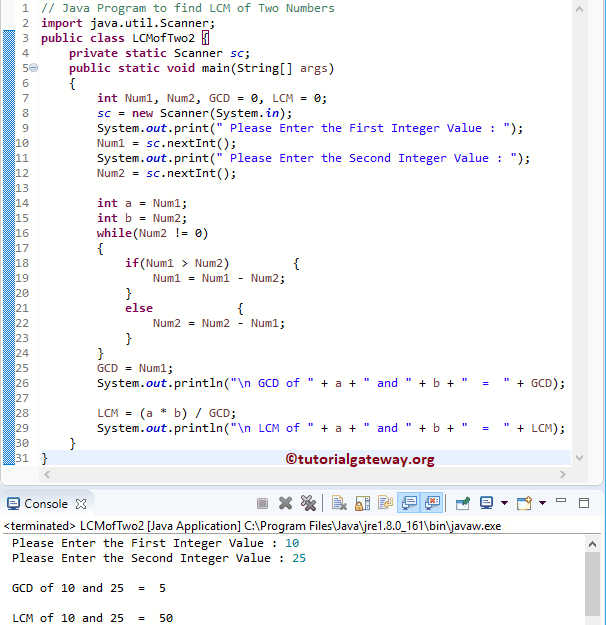Remove all terminated launches in Console
This screenshot has width=606, height=625.
click(x=308, y=503)
